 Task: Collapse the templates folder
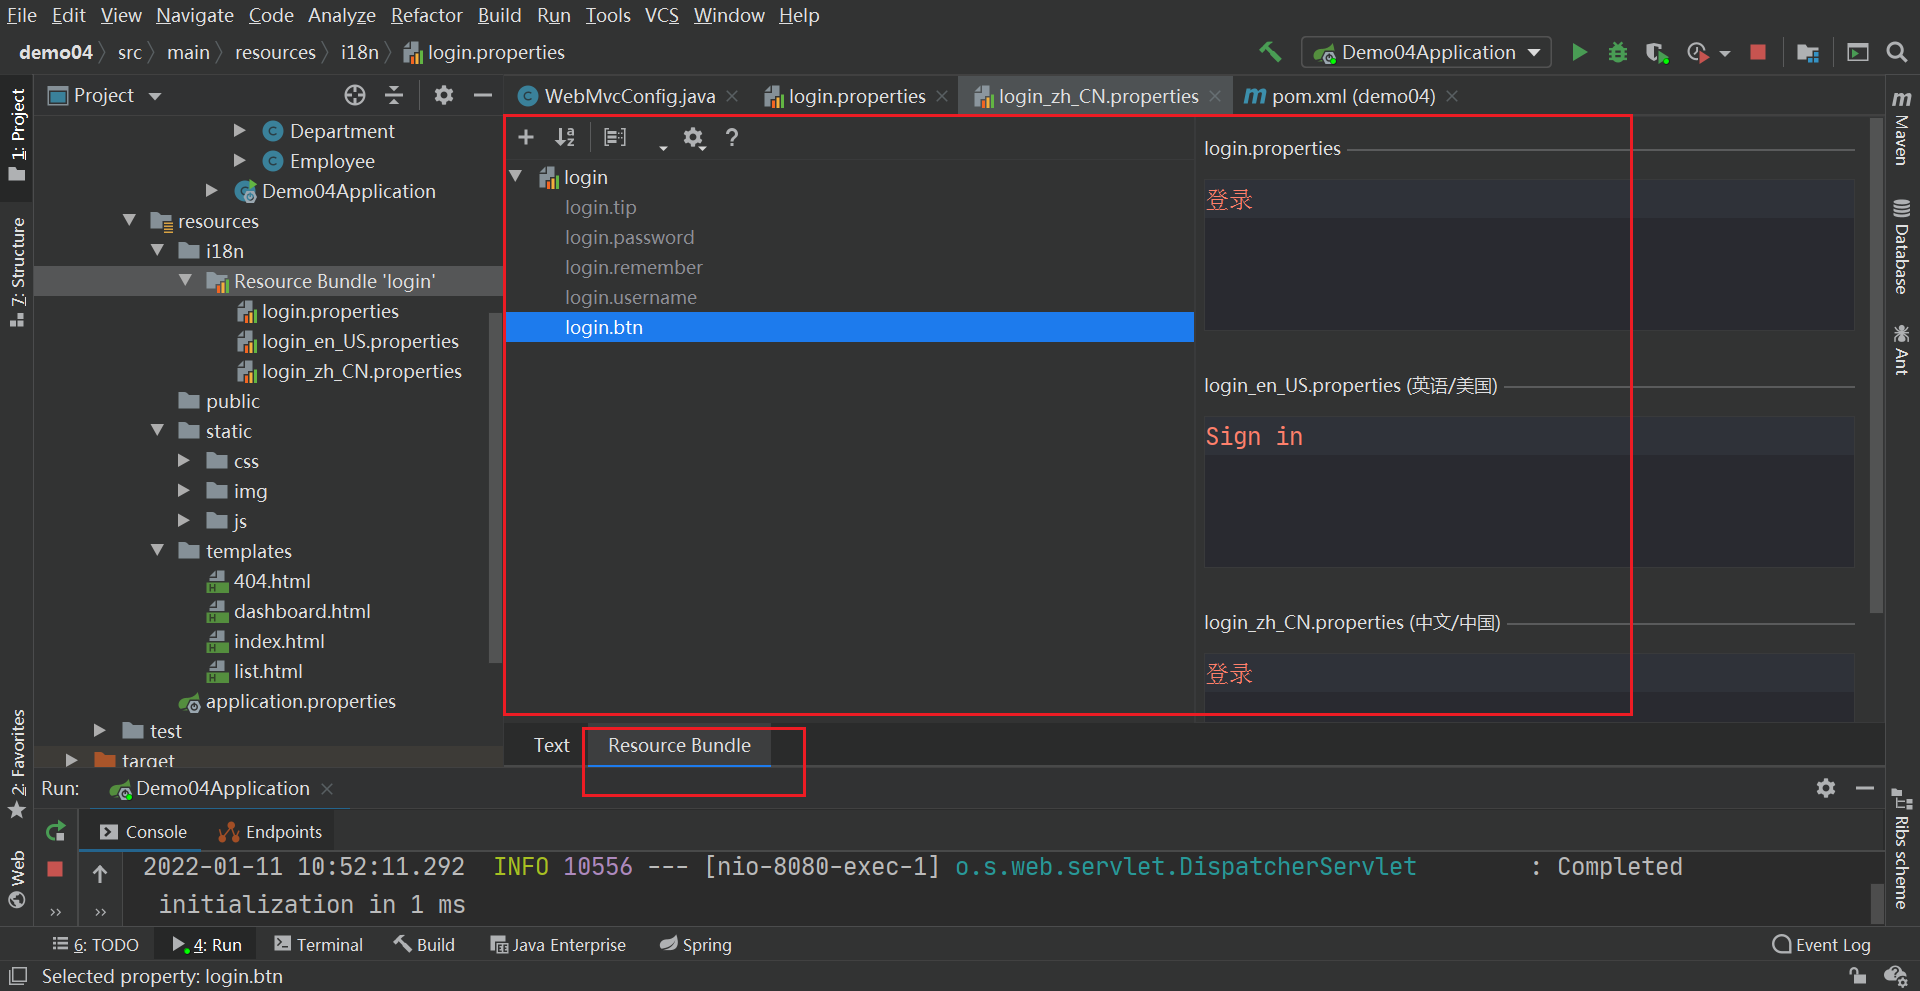pyautogui.click(x=157, y=550)
